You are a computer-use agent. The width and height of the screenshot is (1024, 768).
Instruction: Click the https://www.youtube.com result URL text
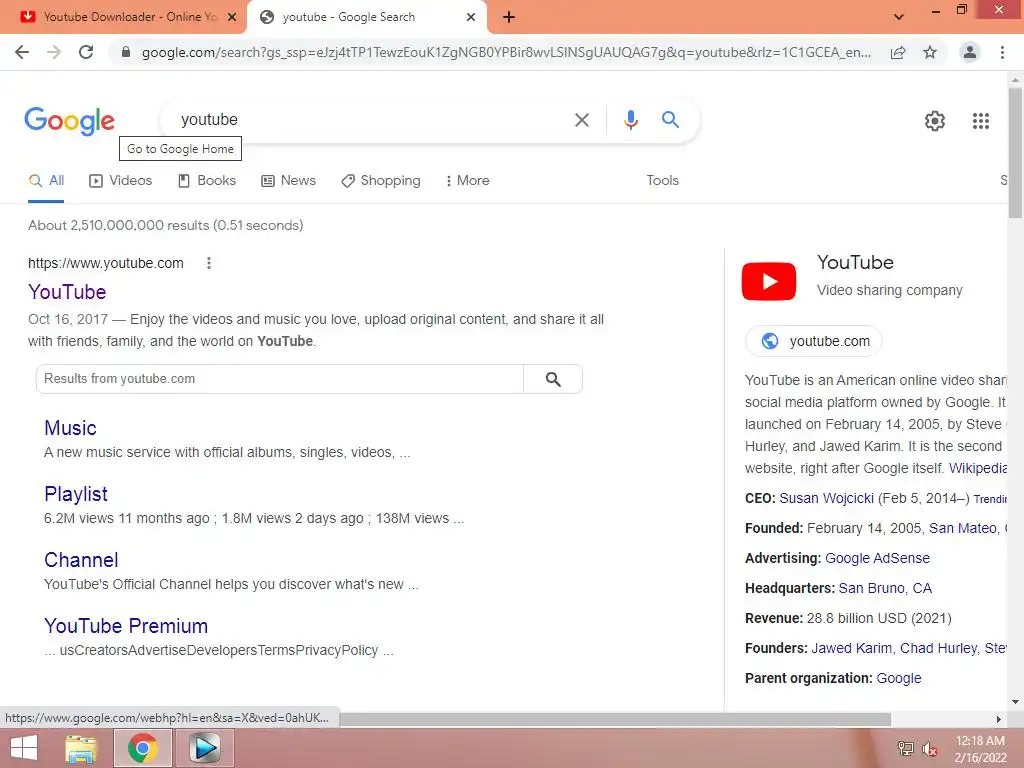[106, 263]
